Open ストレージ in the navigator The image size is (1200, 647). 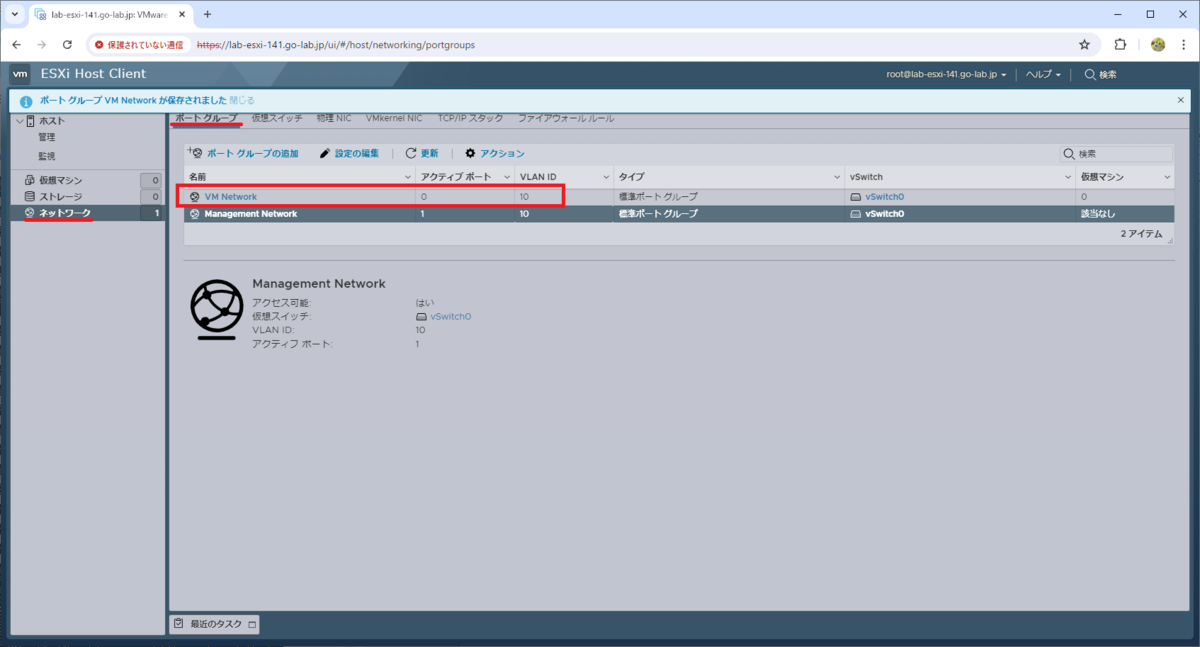(x=60, y=196)
